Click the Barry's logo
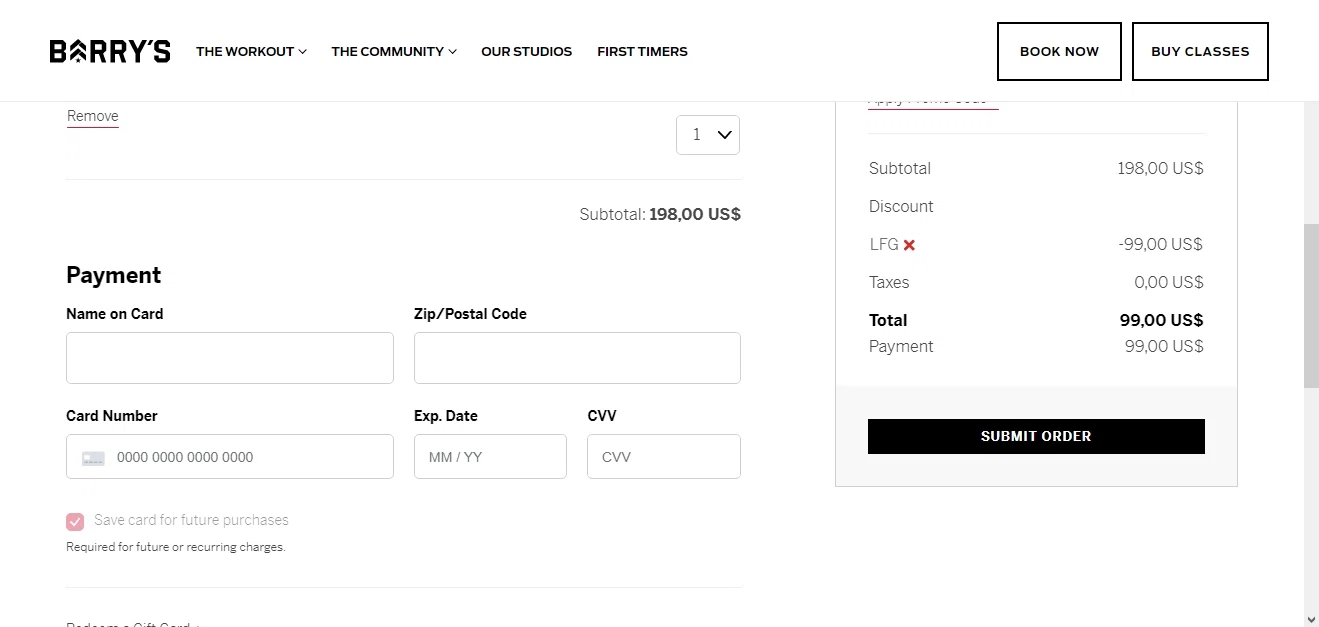The image size is (1319, 627). pos(110,52)
